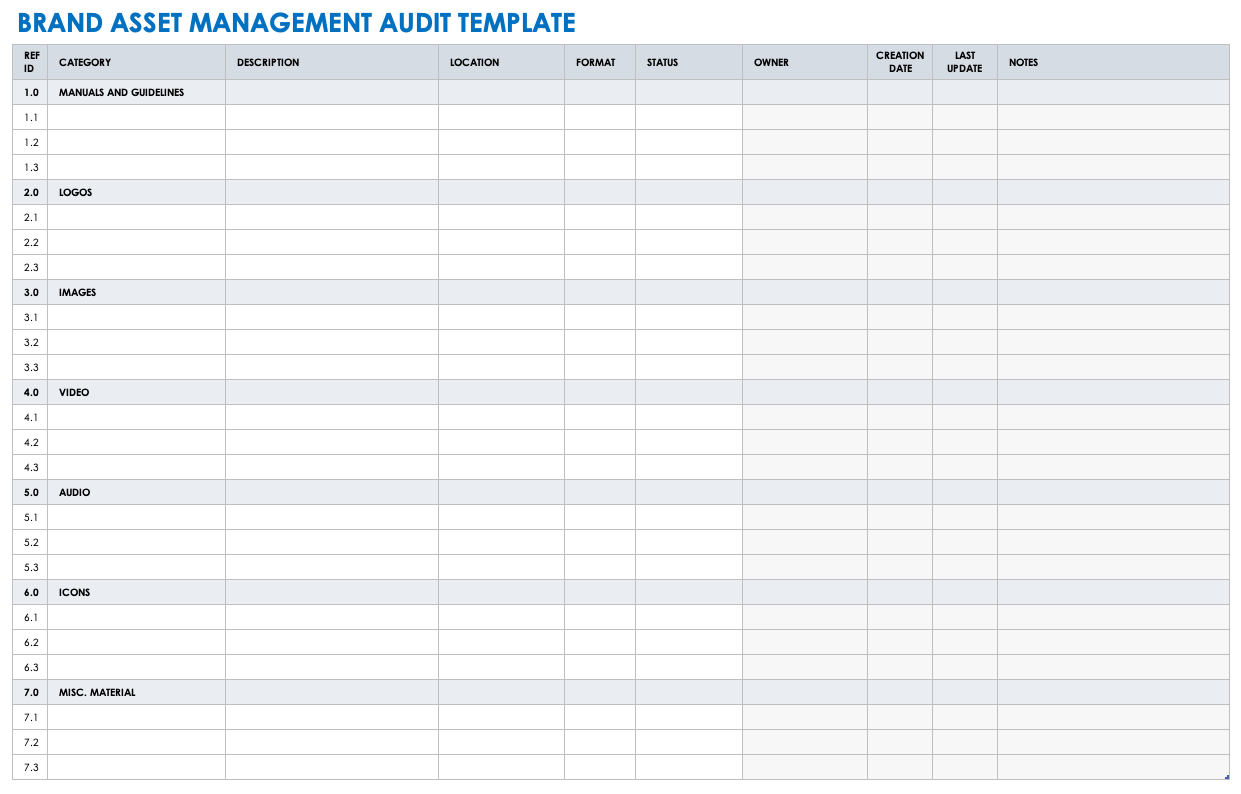This screenshot has height=794, width=1241.
Task: Select the description cell in row 2.2
Action: [331, 242]
